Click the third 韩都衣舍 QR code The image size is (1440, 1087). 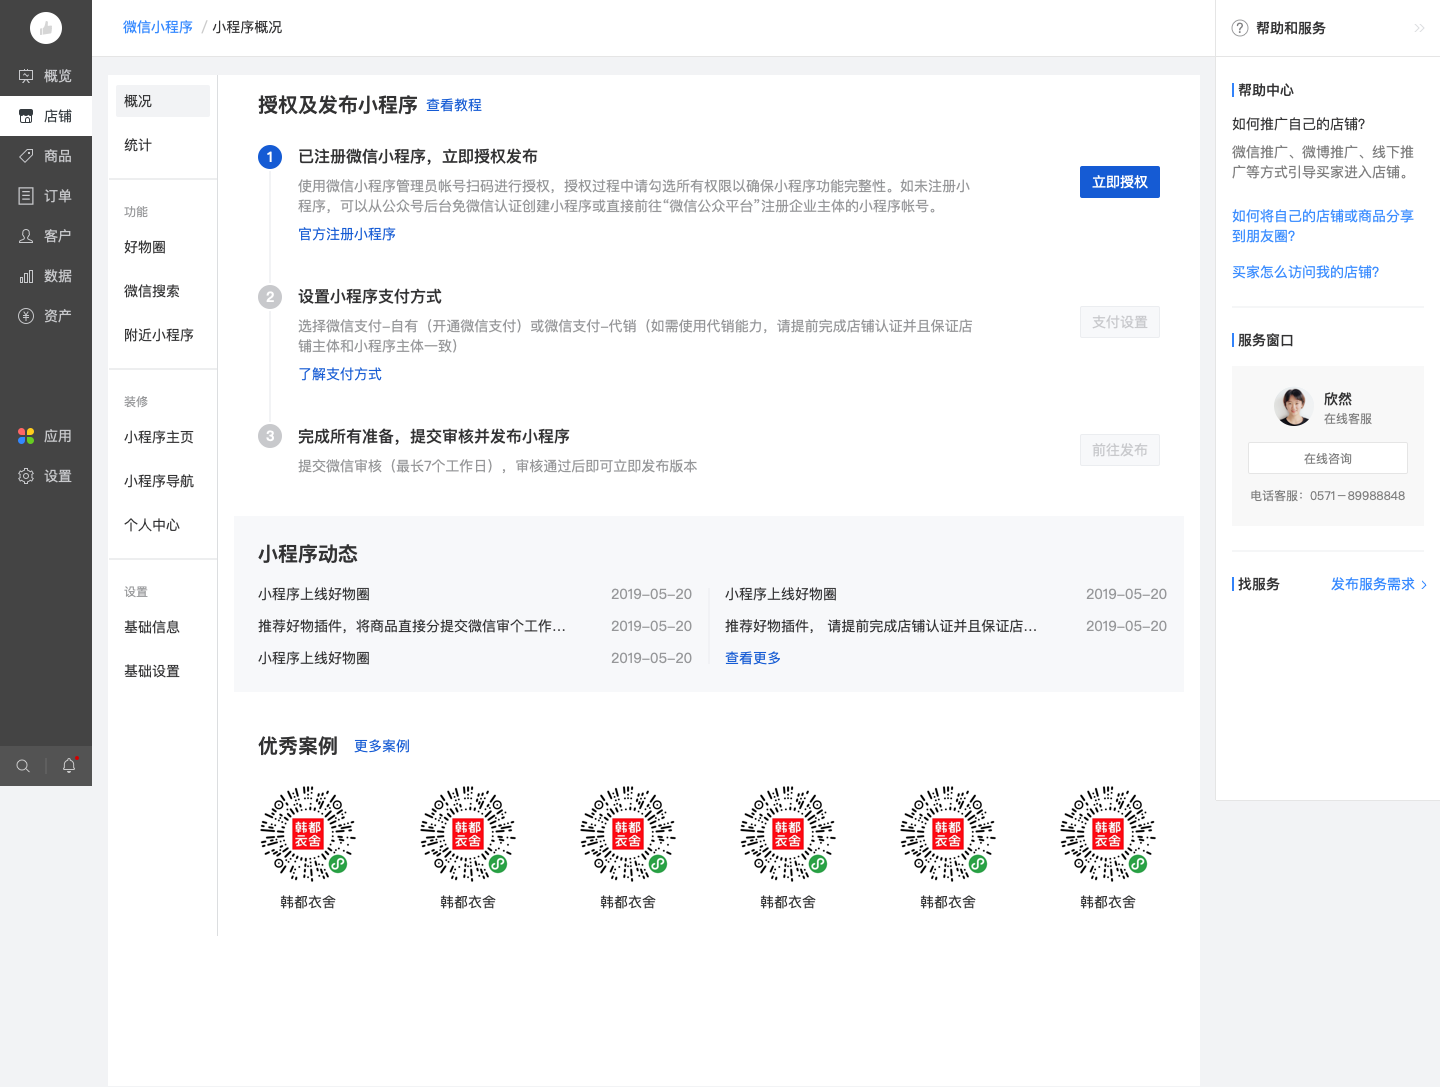click(x=628, y=833)
